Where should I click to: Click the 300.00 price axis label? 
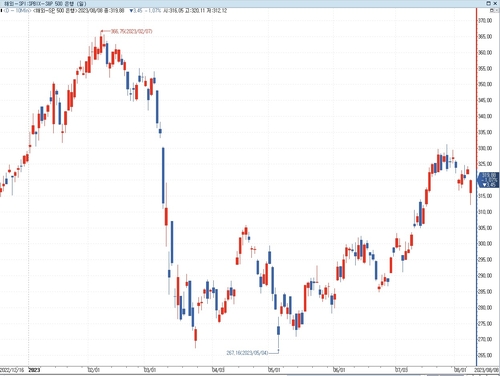(485, 244)
